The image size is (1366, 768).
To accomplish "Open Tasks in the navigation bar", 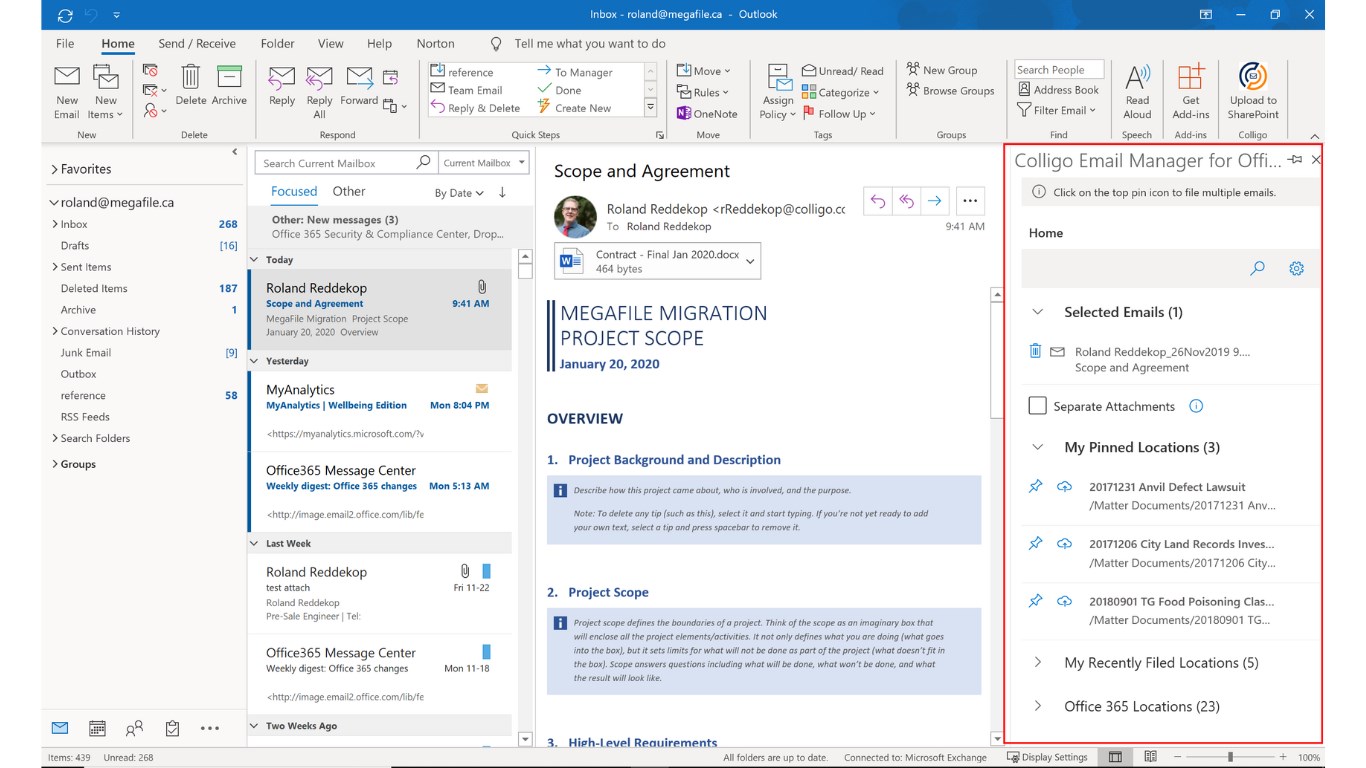I will pyautogui.click(x=172, y=728).
